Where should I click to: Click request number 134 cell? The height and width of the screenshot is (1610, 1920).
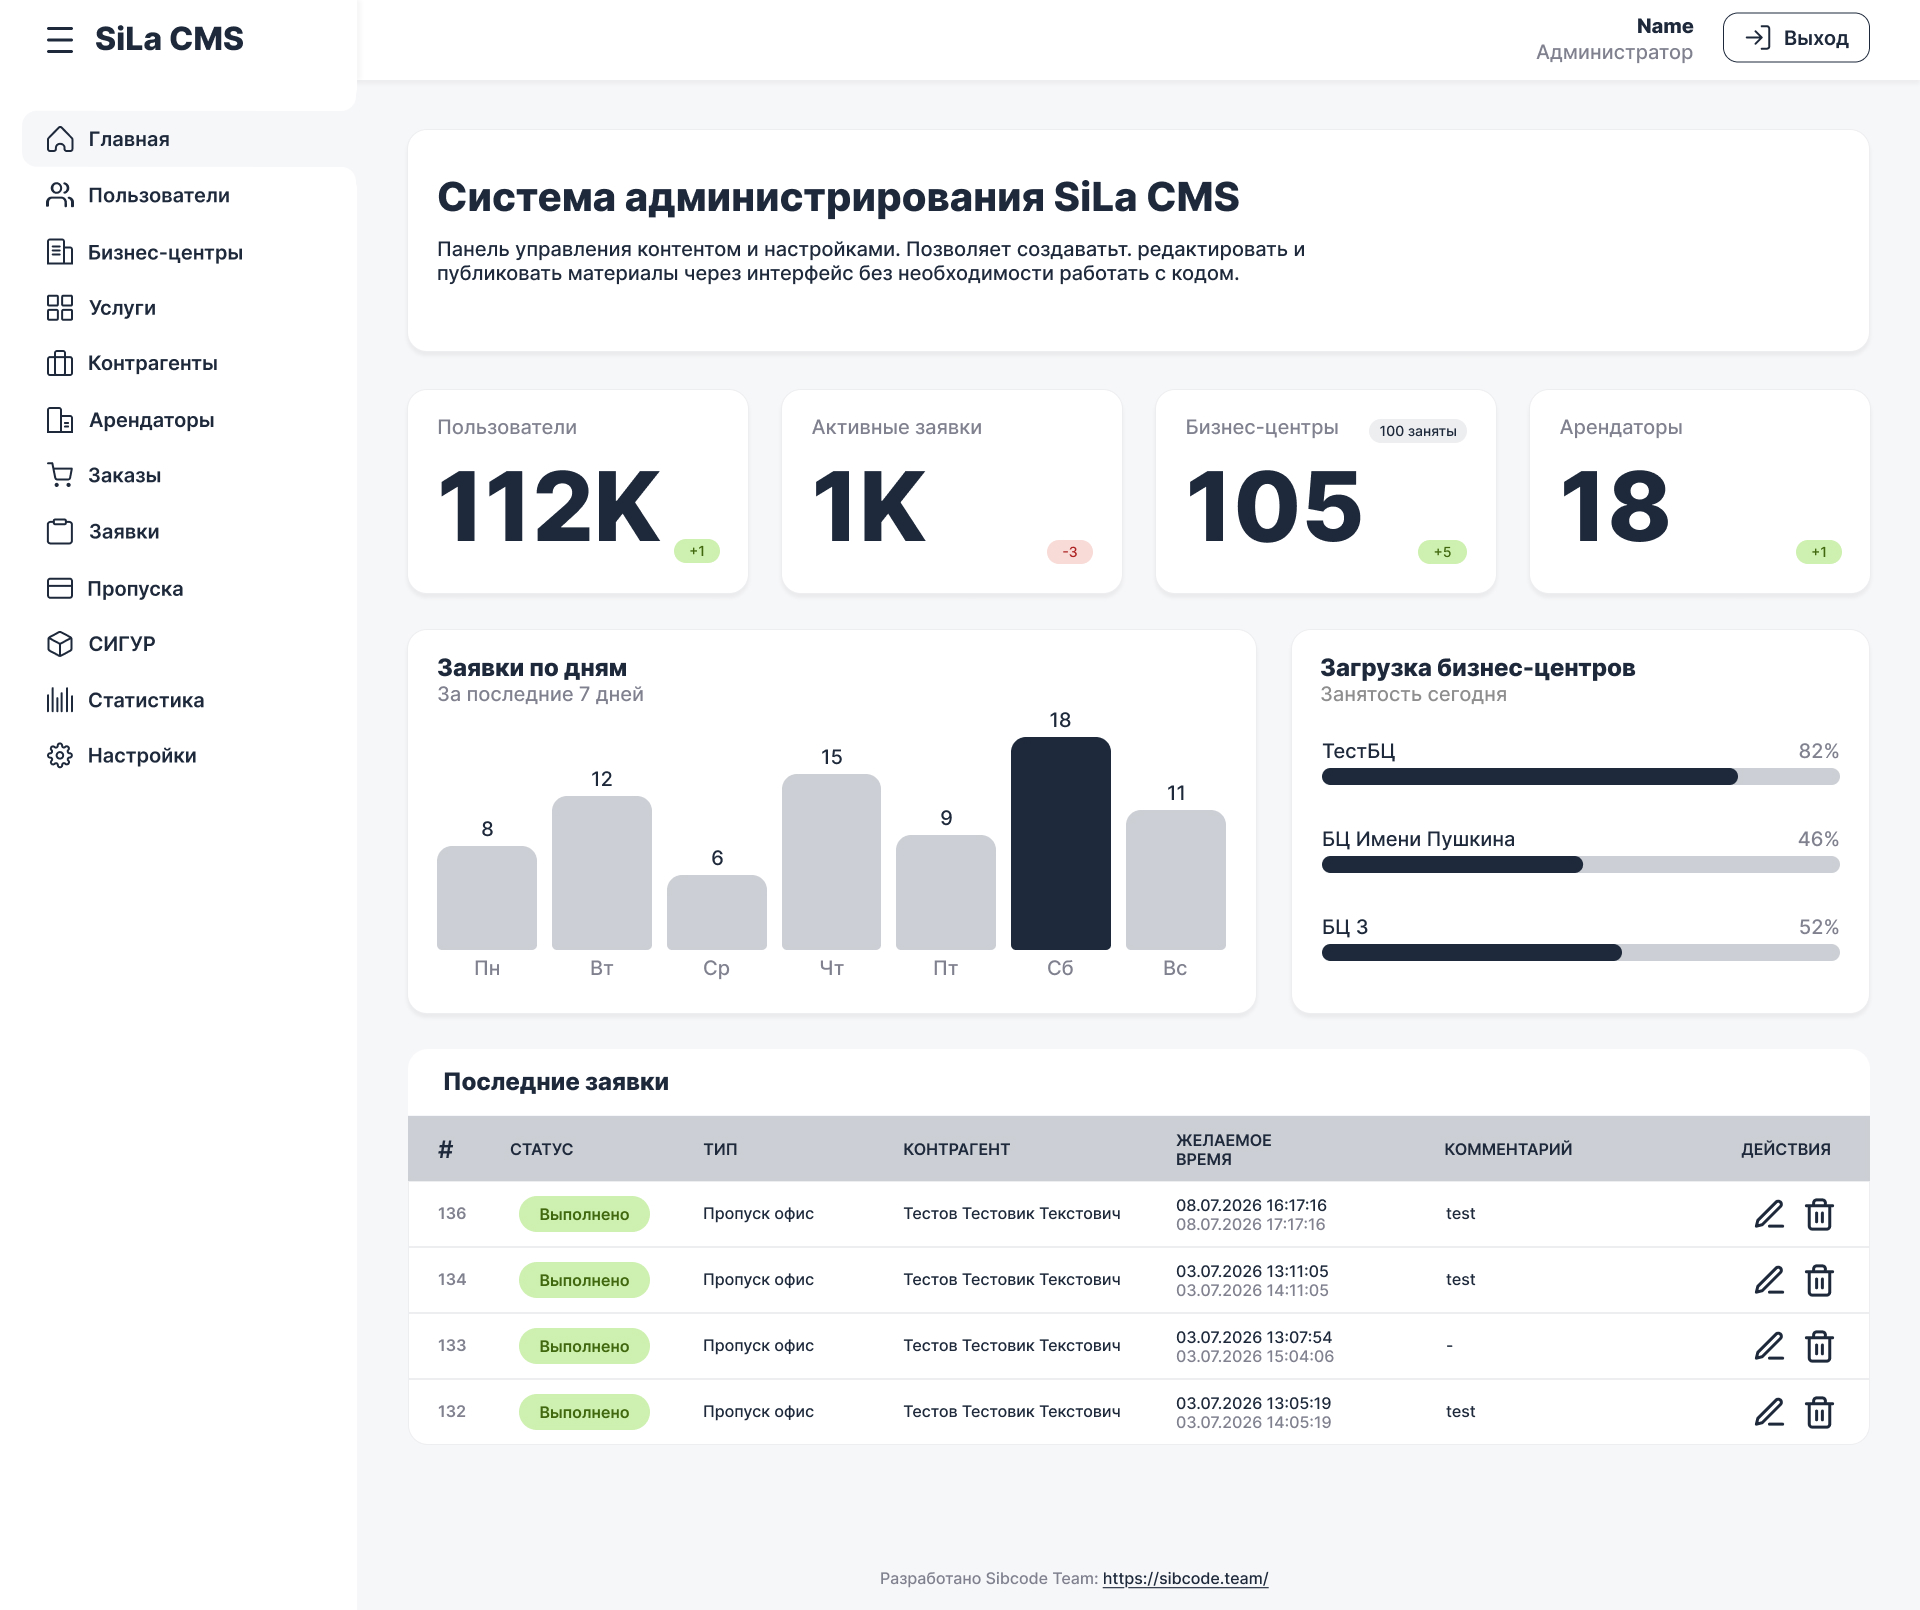tap(452, 1279)
